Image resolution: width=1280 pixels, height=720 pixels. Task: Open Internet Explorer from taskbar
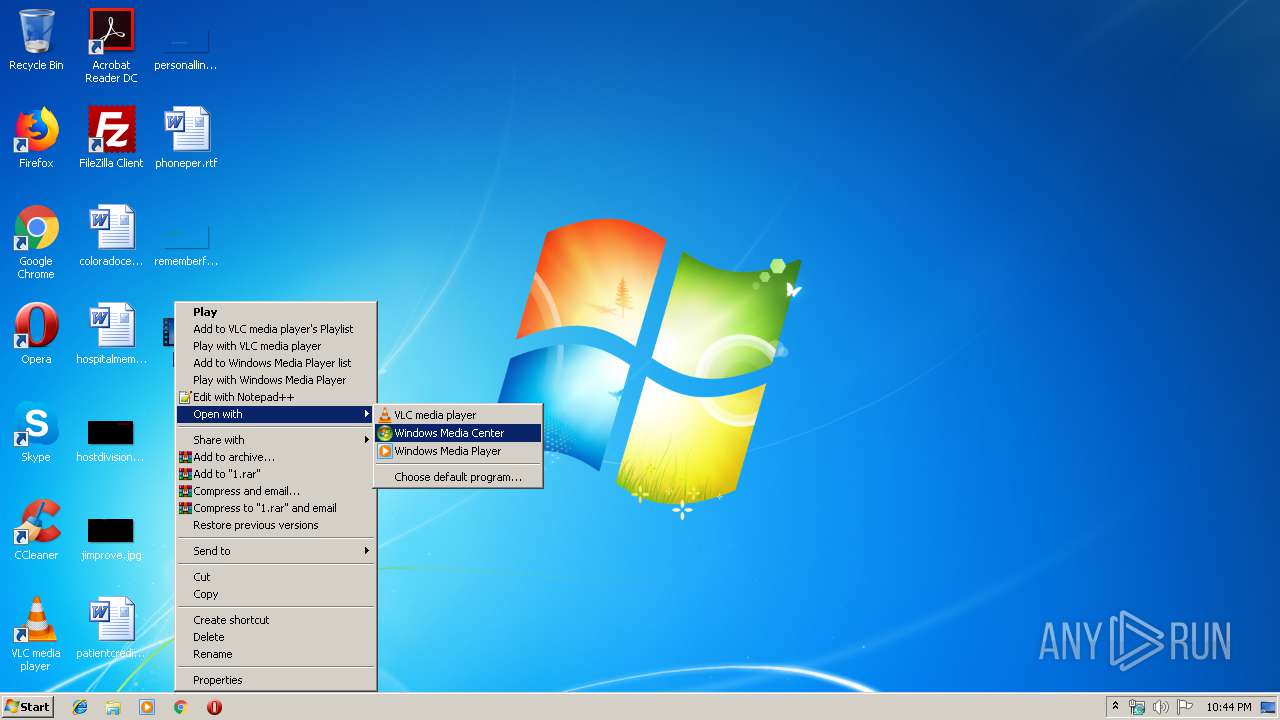80,707
